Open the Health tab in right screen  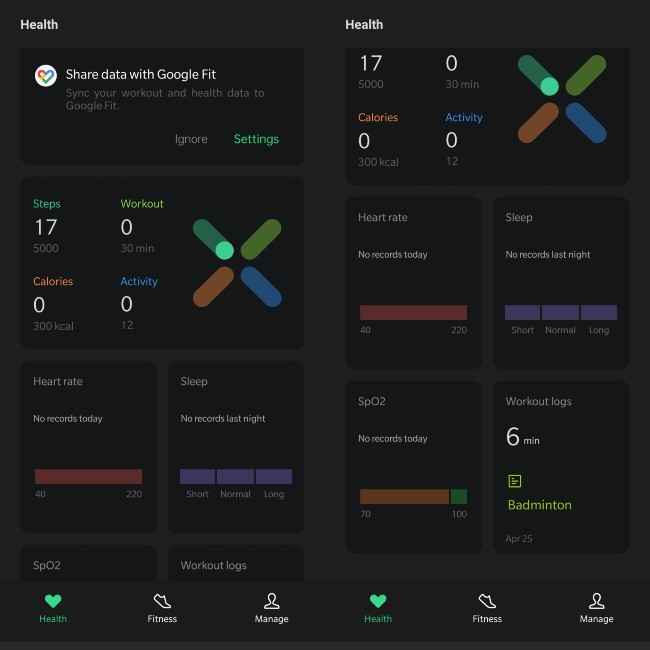click(378, 608)
